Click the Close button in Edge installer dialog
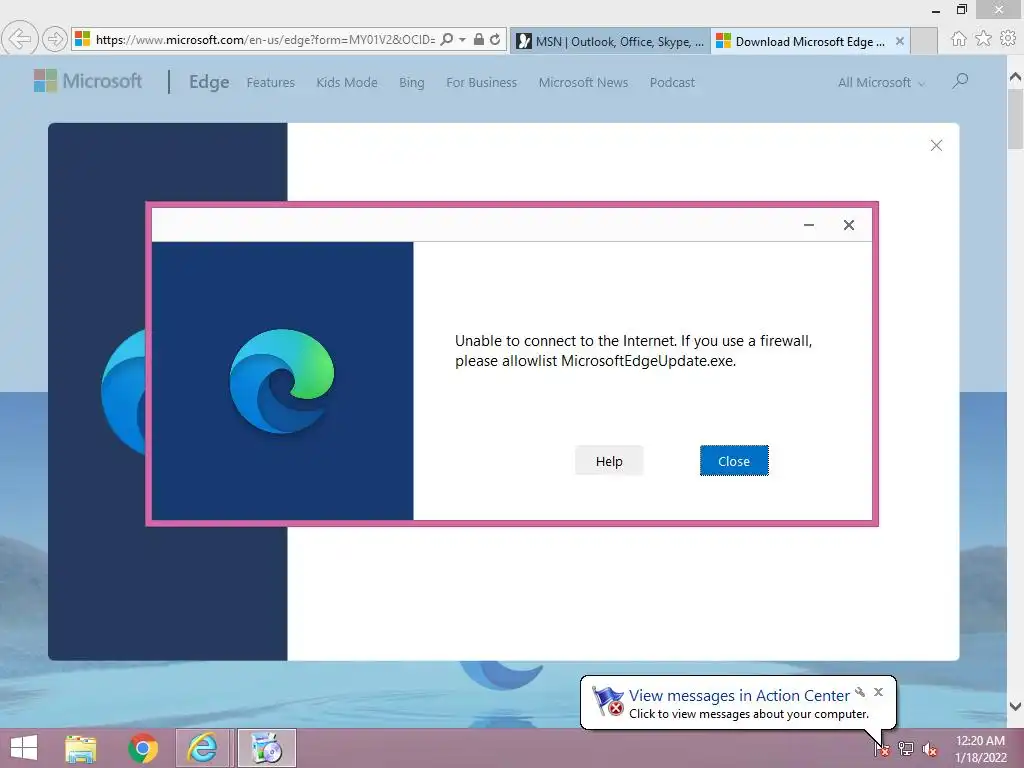The height and width of the screenshot is (768, 1024). 734,461
